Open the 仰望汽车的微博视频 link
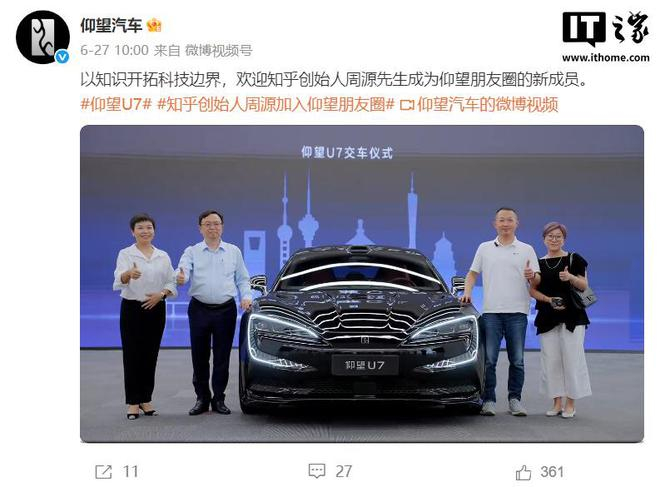 pyautogui.click(x=487, y=104)
